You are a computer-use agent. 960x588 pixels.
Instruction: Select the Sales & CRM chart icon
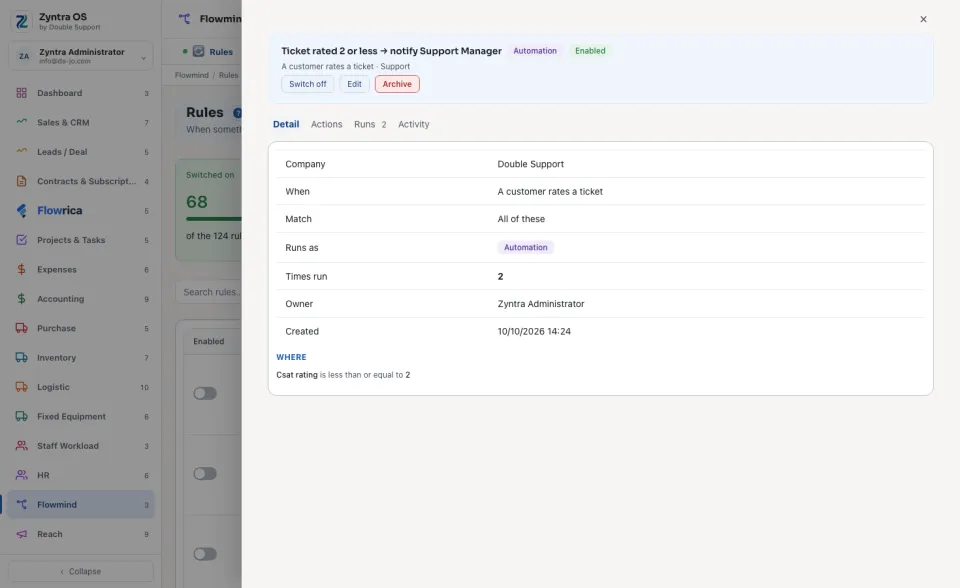pos(21,122)
